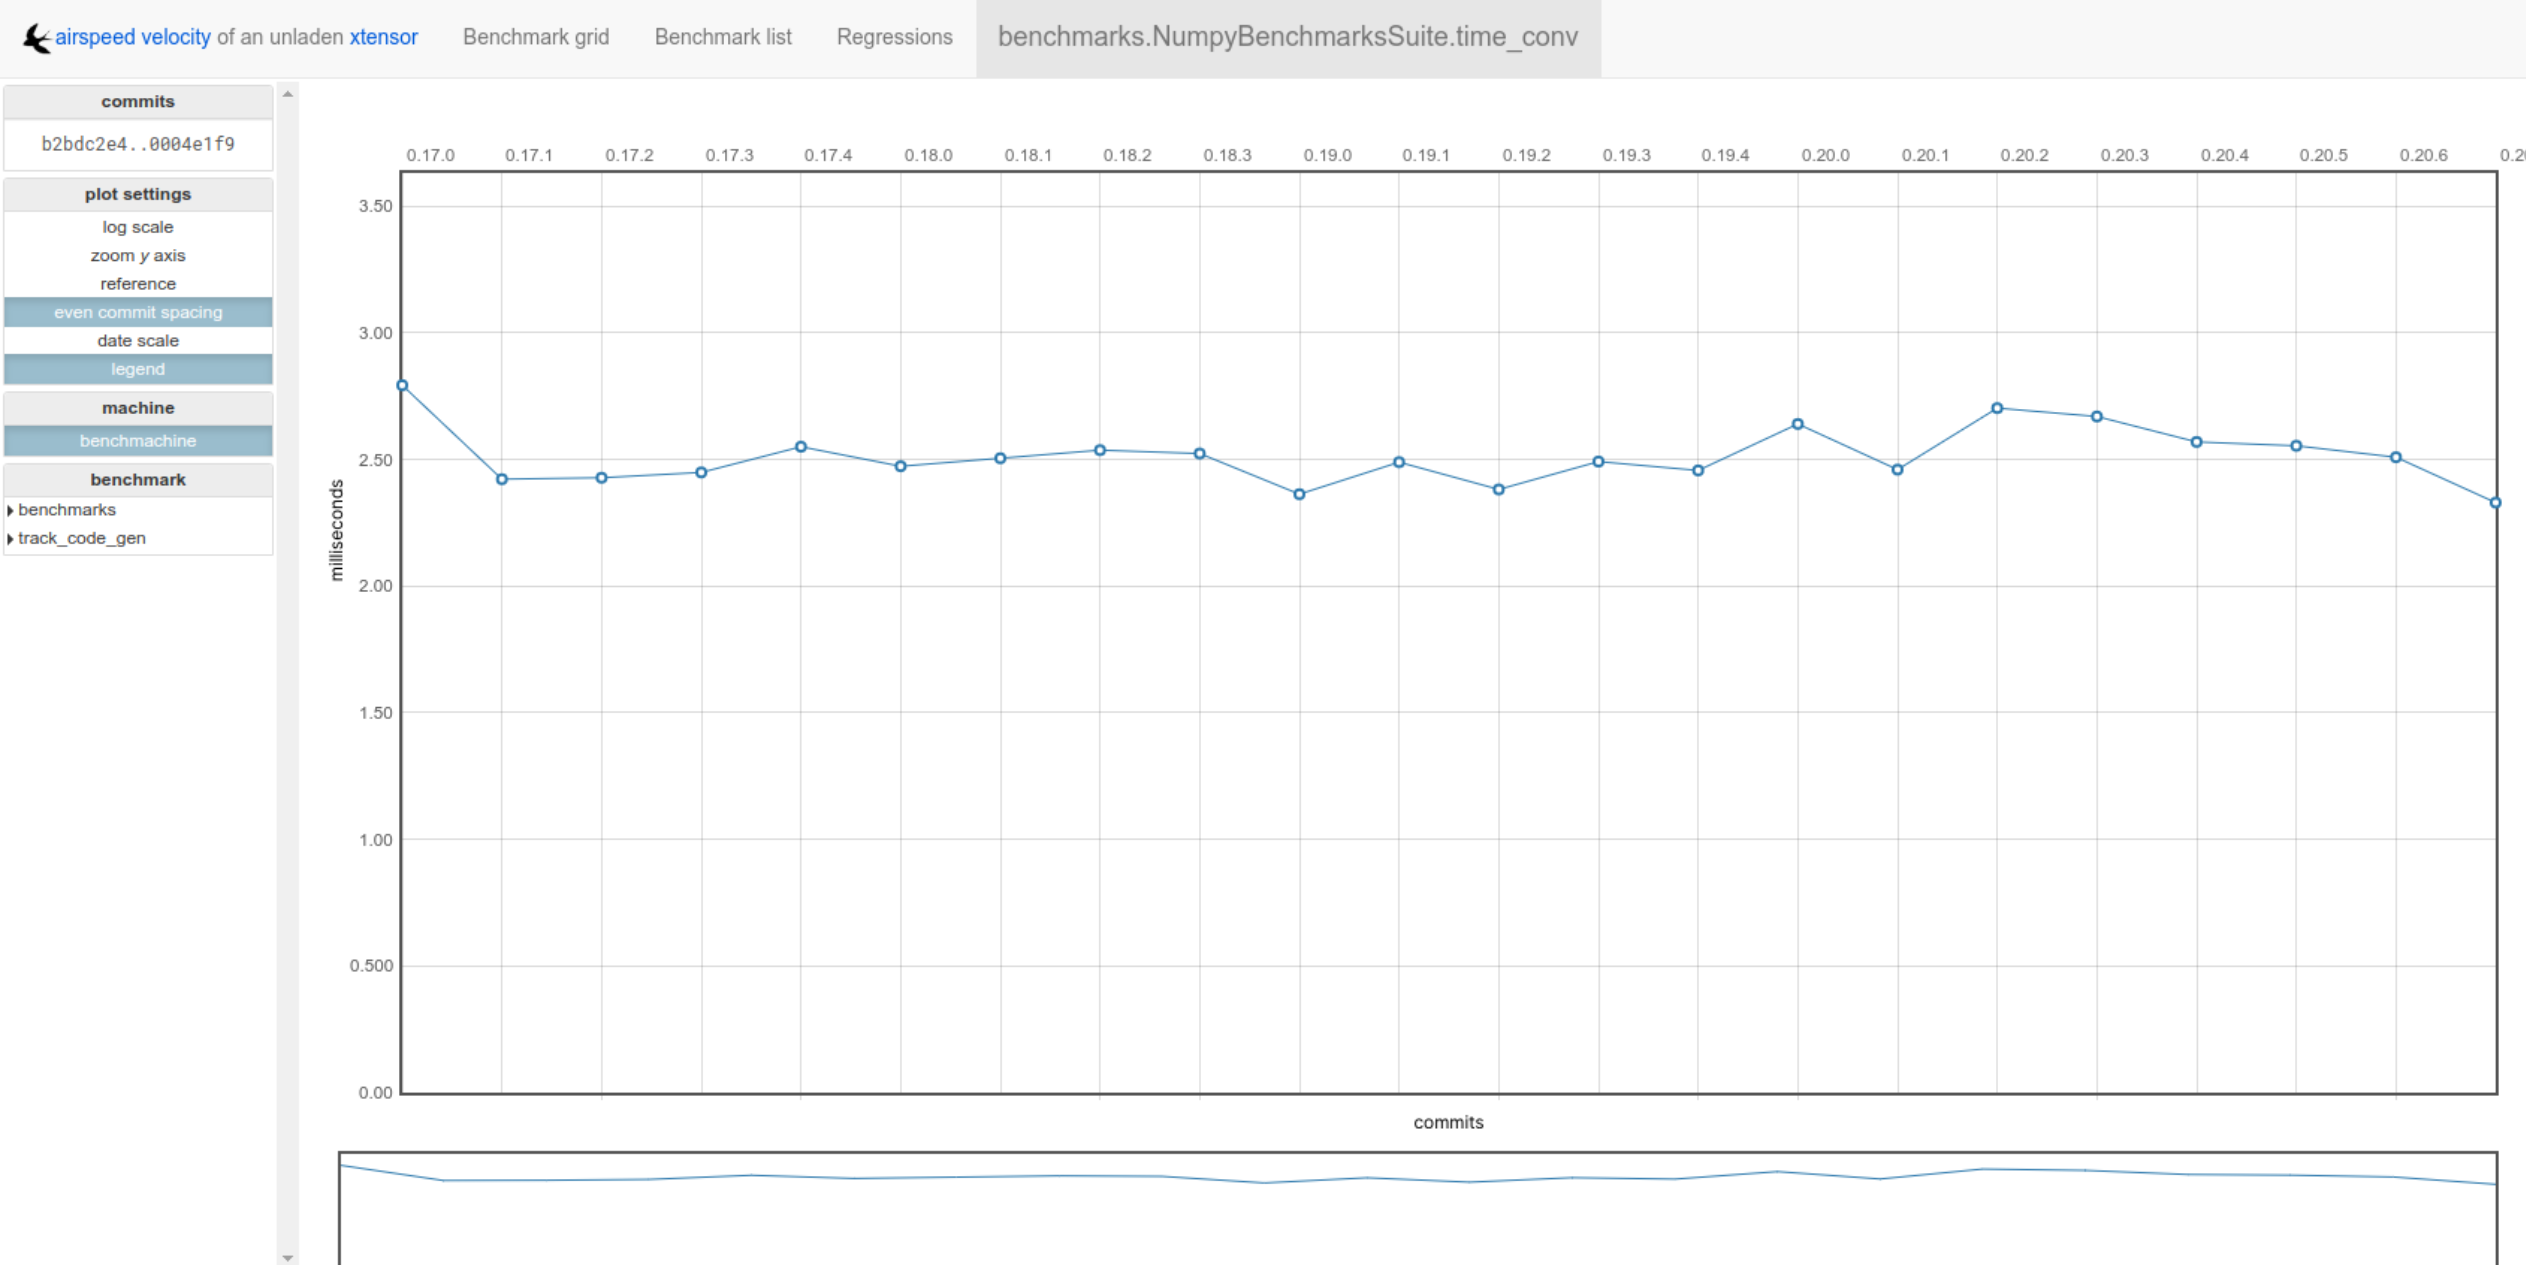Screen dimensions: 2526x1265
Task: Click the data point at version 0.17.4
Action: [x=801, y=447]
